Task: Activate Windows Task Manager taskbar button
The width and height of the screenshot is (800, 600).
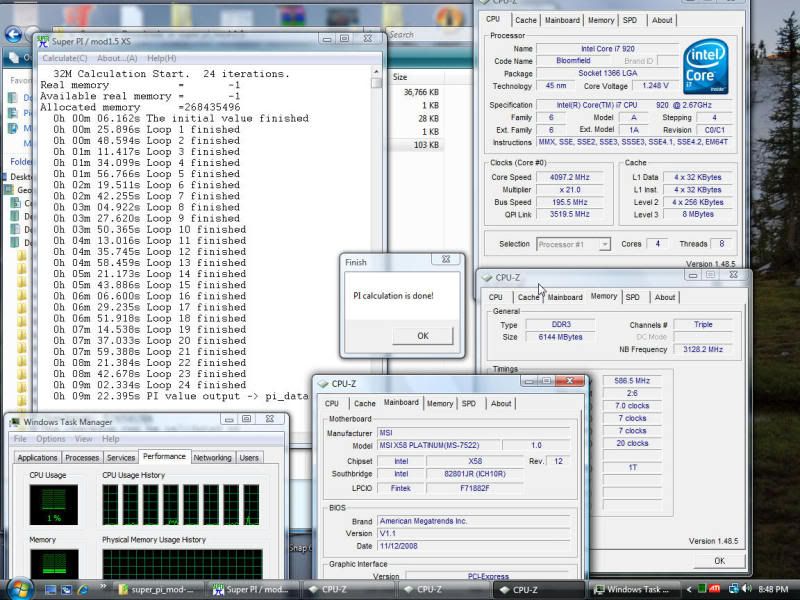Action: pos(632,590)
